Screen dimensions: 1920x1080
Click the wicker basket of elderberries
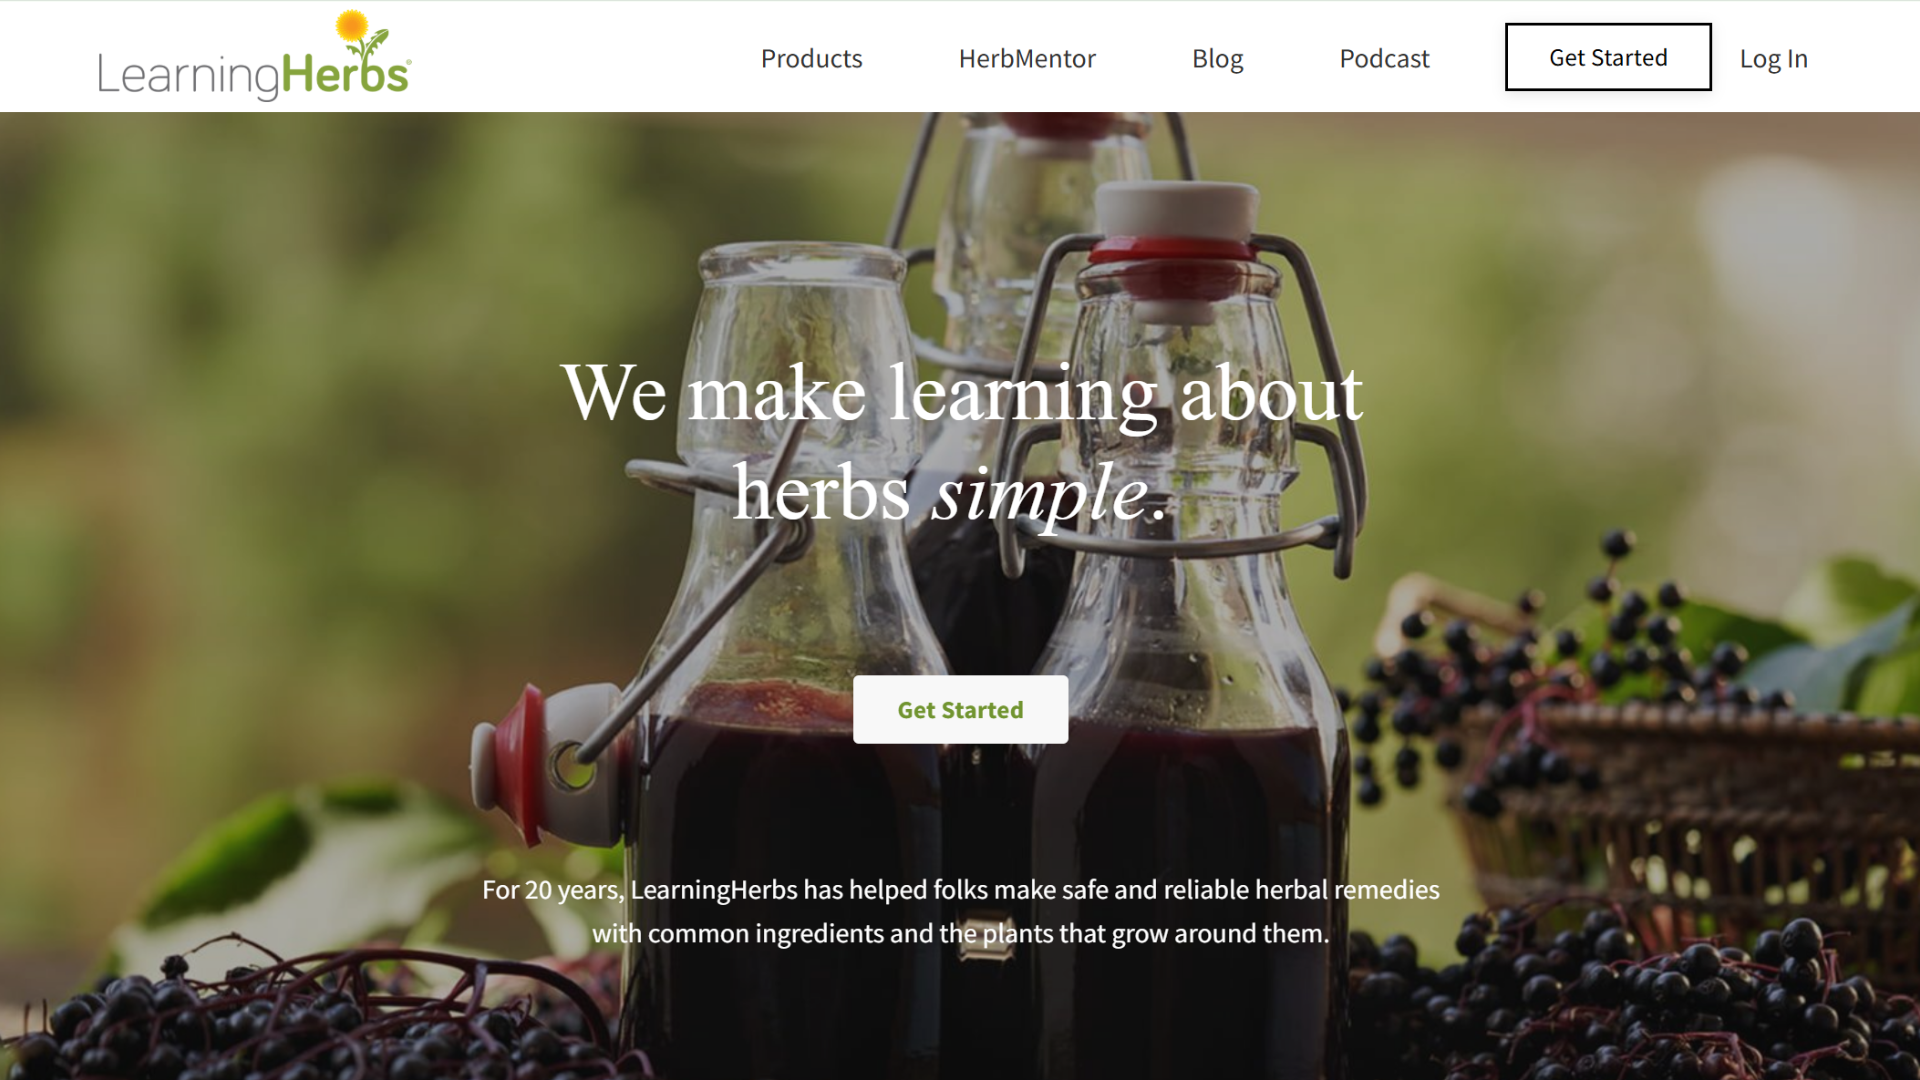pyautogui.click(x=1680, y=800)
